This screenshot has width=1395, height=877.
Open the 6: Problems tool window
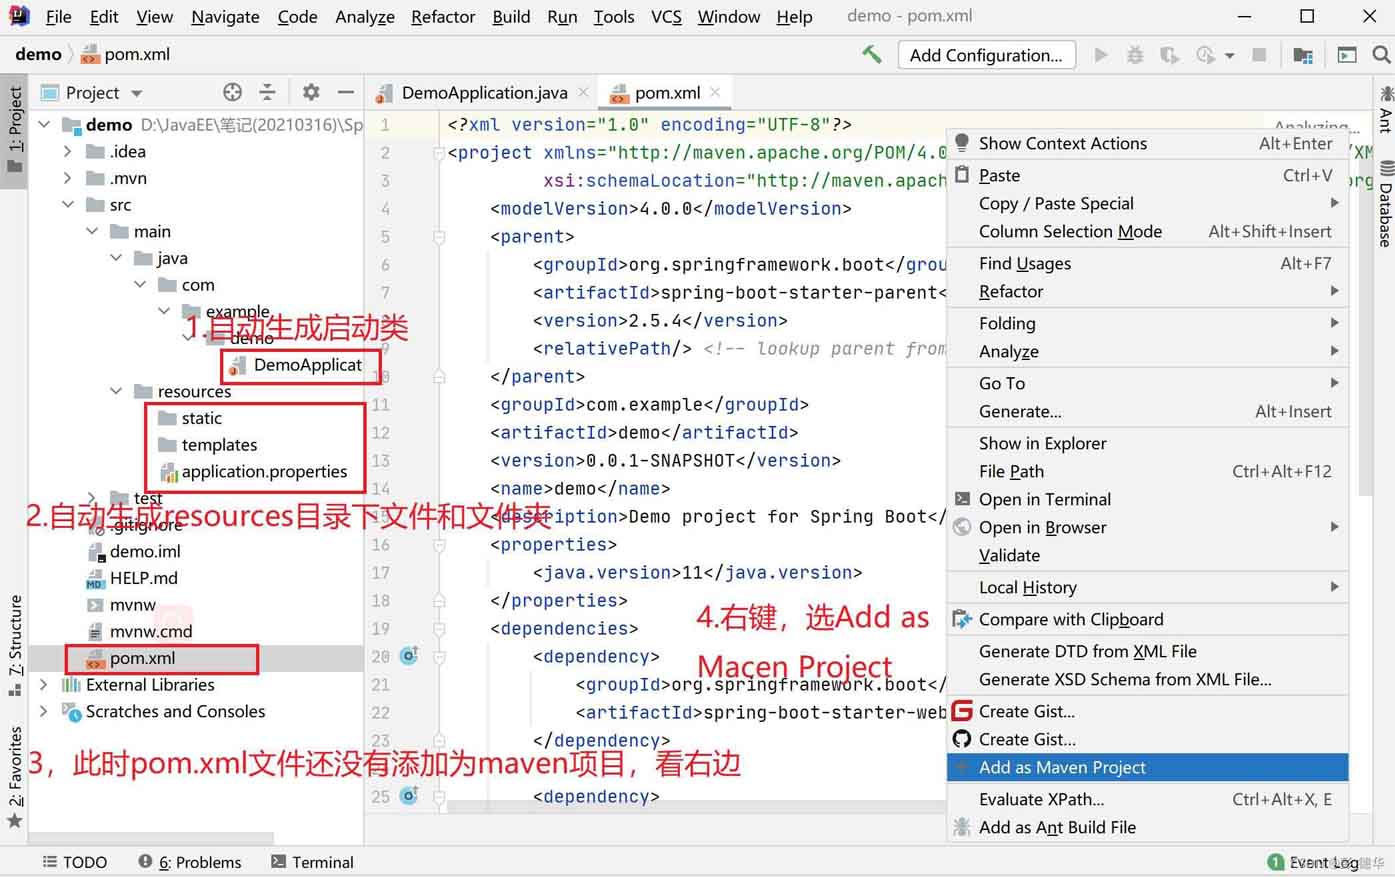click(x=190, y=862)
